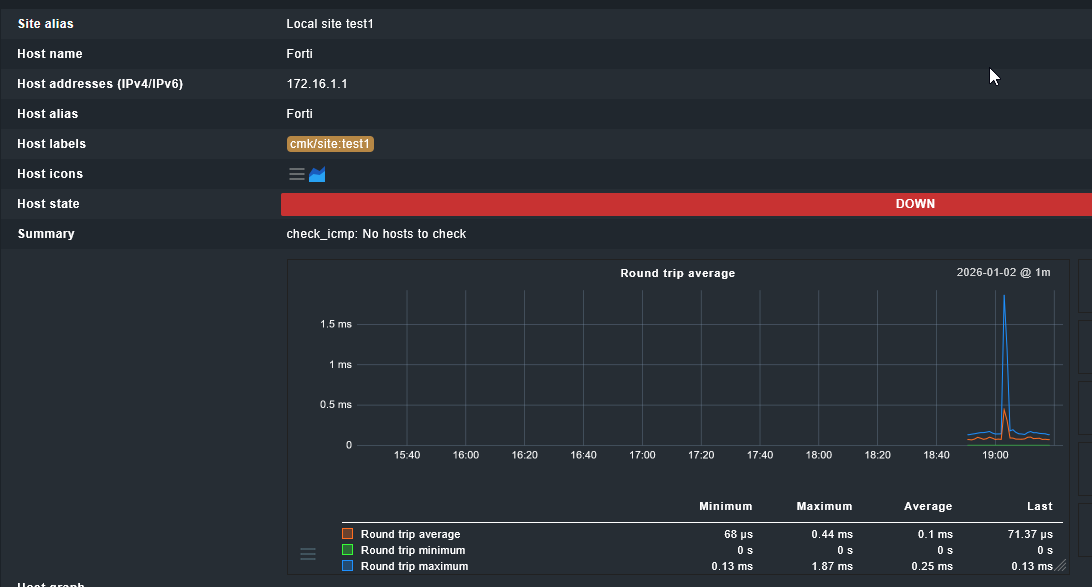The width and height of the screenshot is (1092, 587).
Task: Click the blue spike peak in graph
Action: [x=1003, y=296]
